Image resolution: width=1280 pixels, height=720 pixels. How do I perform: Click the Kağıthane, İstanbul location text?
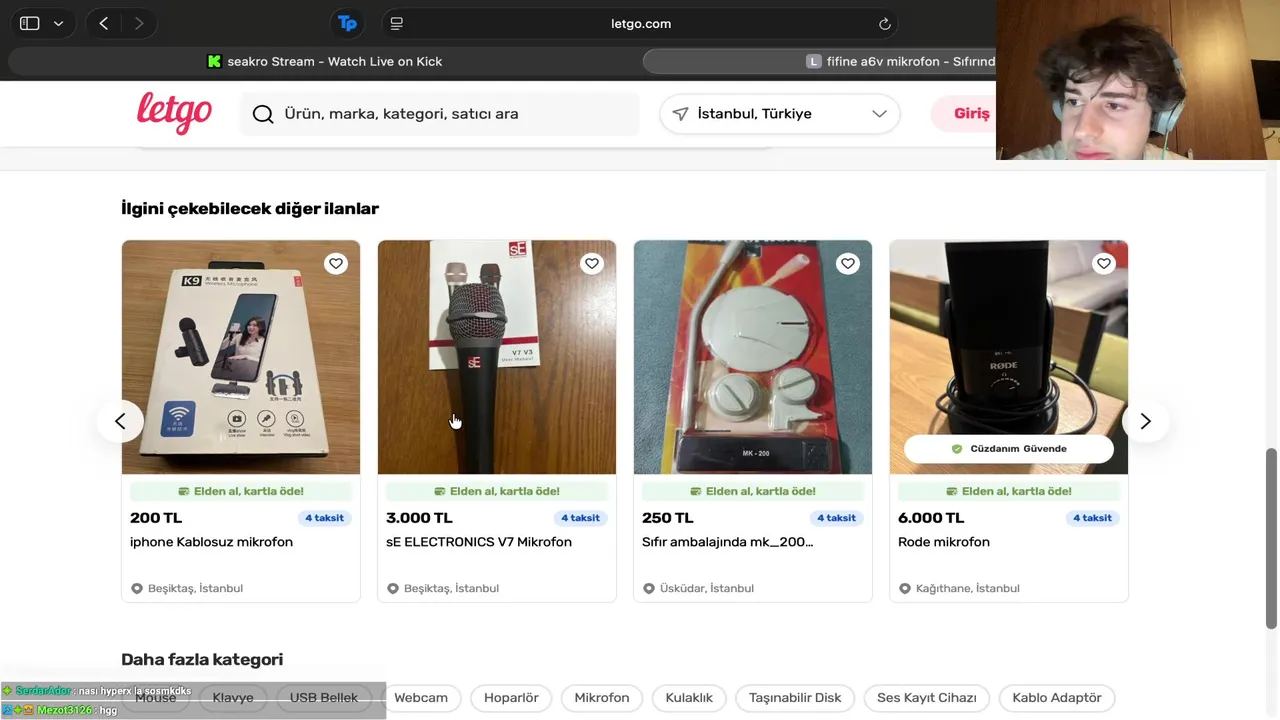pos(968,588)
